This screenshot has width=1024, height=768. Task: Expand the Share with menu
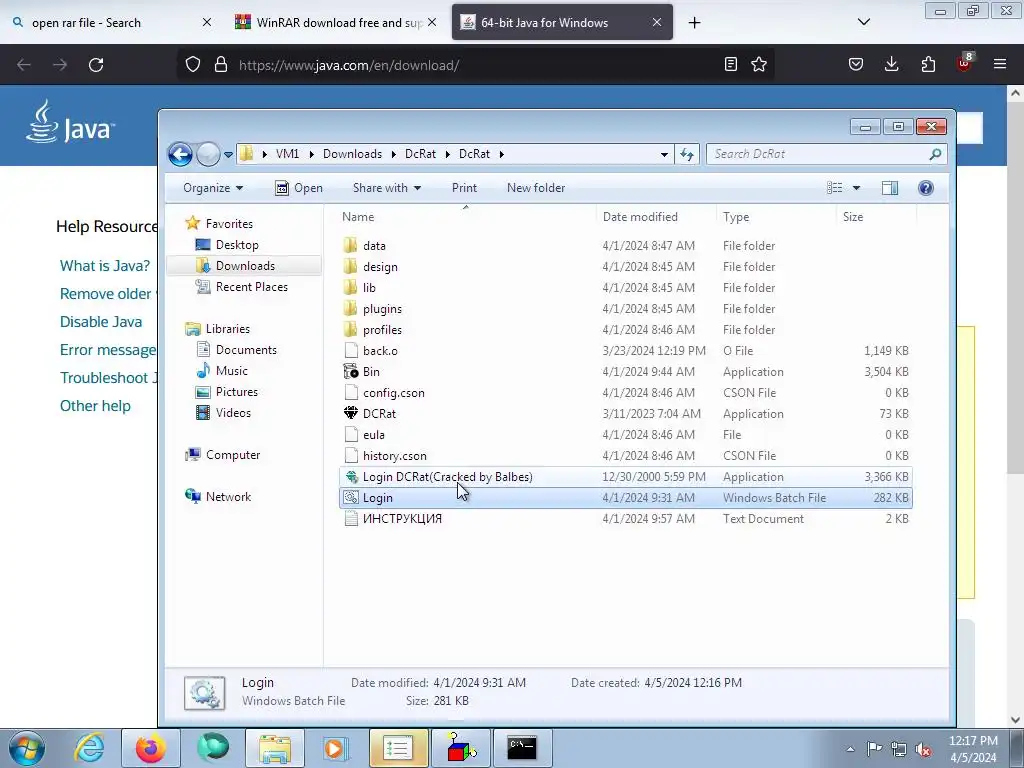pos(387,188)
